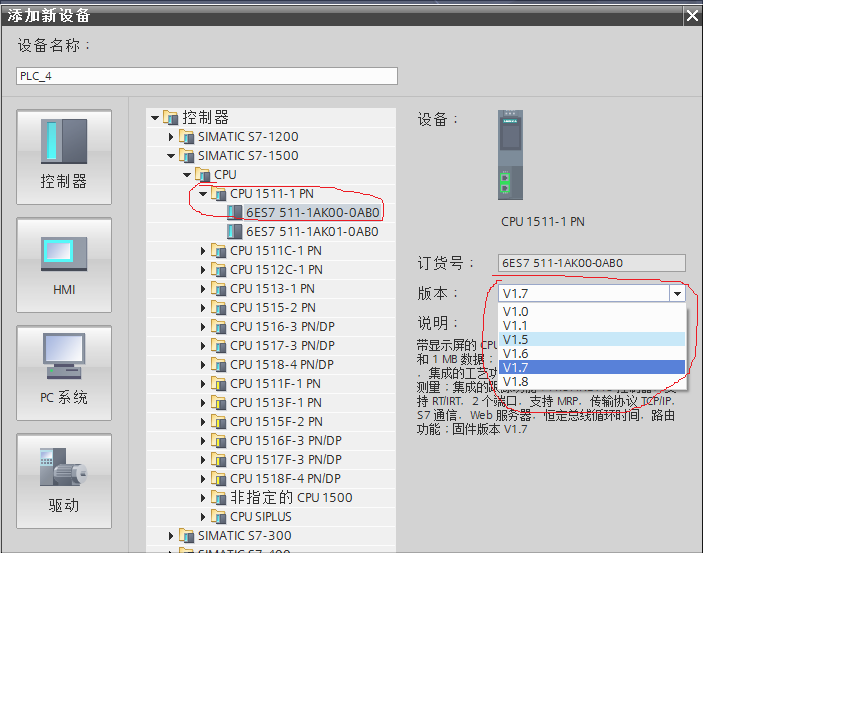Click the CPU 1511-1 PN folder icon
This screenshot has height=728, width=856.
coord(218,194)
